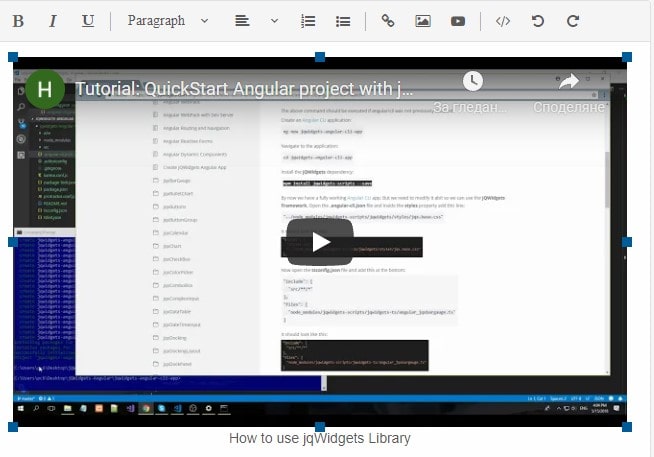
Task: Insert a video
Action: 458,21
